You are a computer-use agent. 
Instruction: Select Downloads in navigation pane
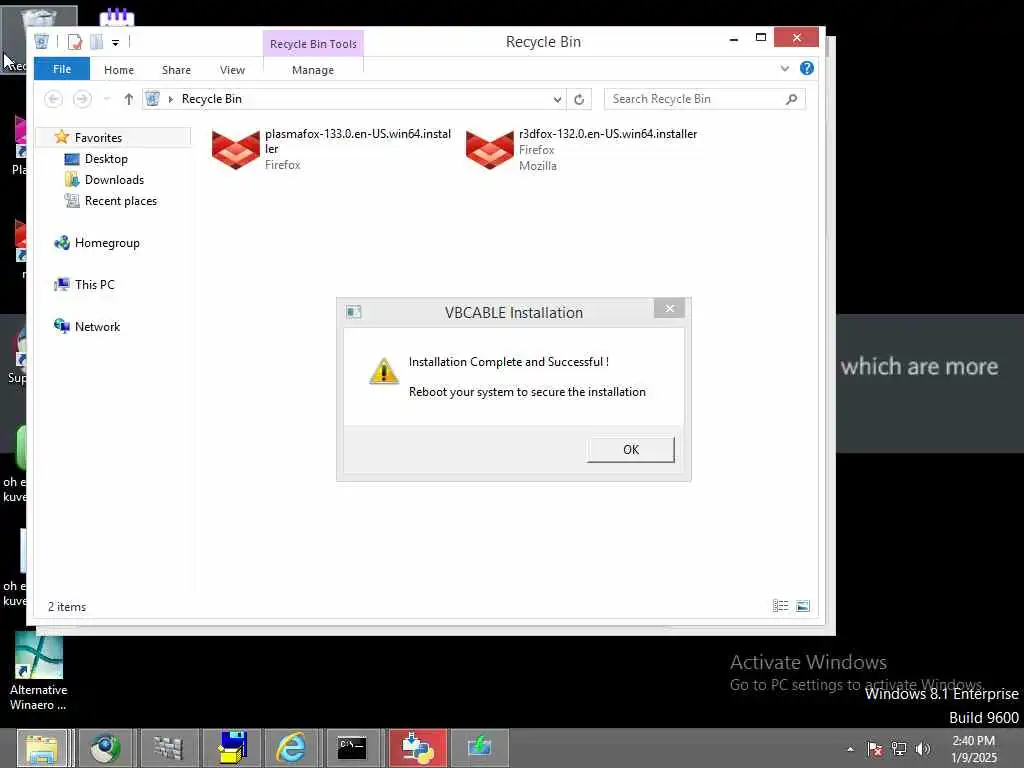click(114, 180)
